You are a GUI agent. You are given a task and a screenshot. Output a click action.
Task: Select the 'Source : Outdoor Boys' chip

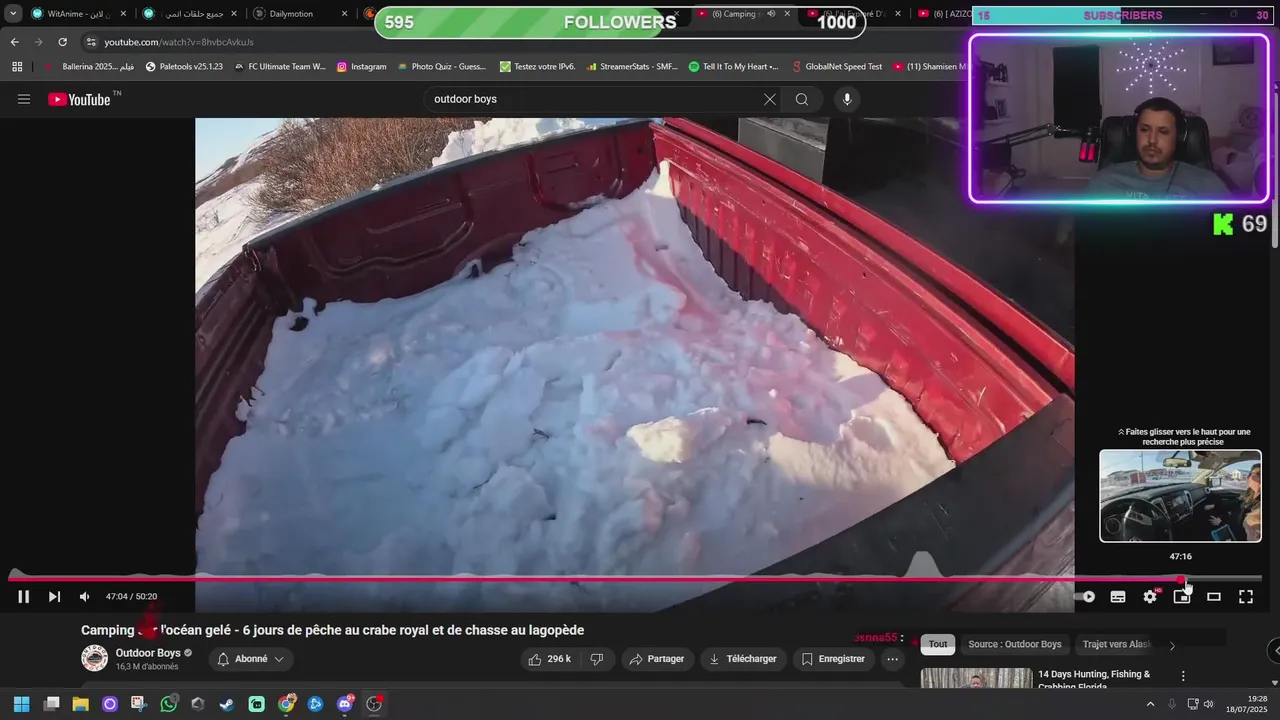(x=1015, y=644)
